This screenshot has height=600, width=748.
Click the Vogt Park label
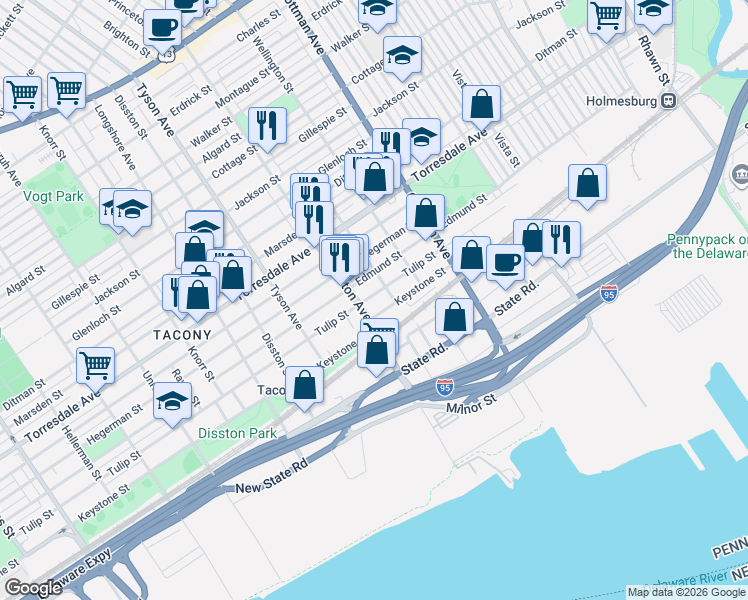point(53,196)
